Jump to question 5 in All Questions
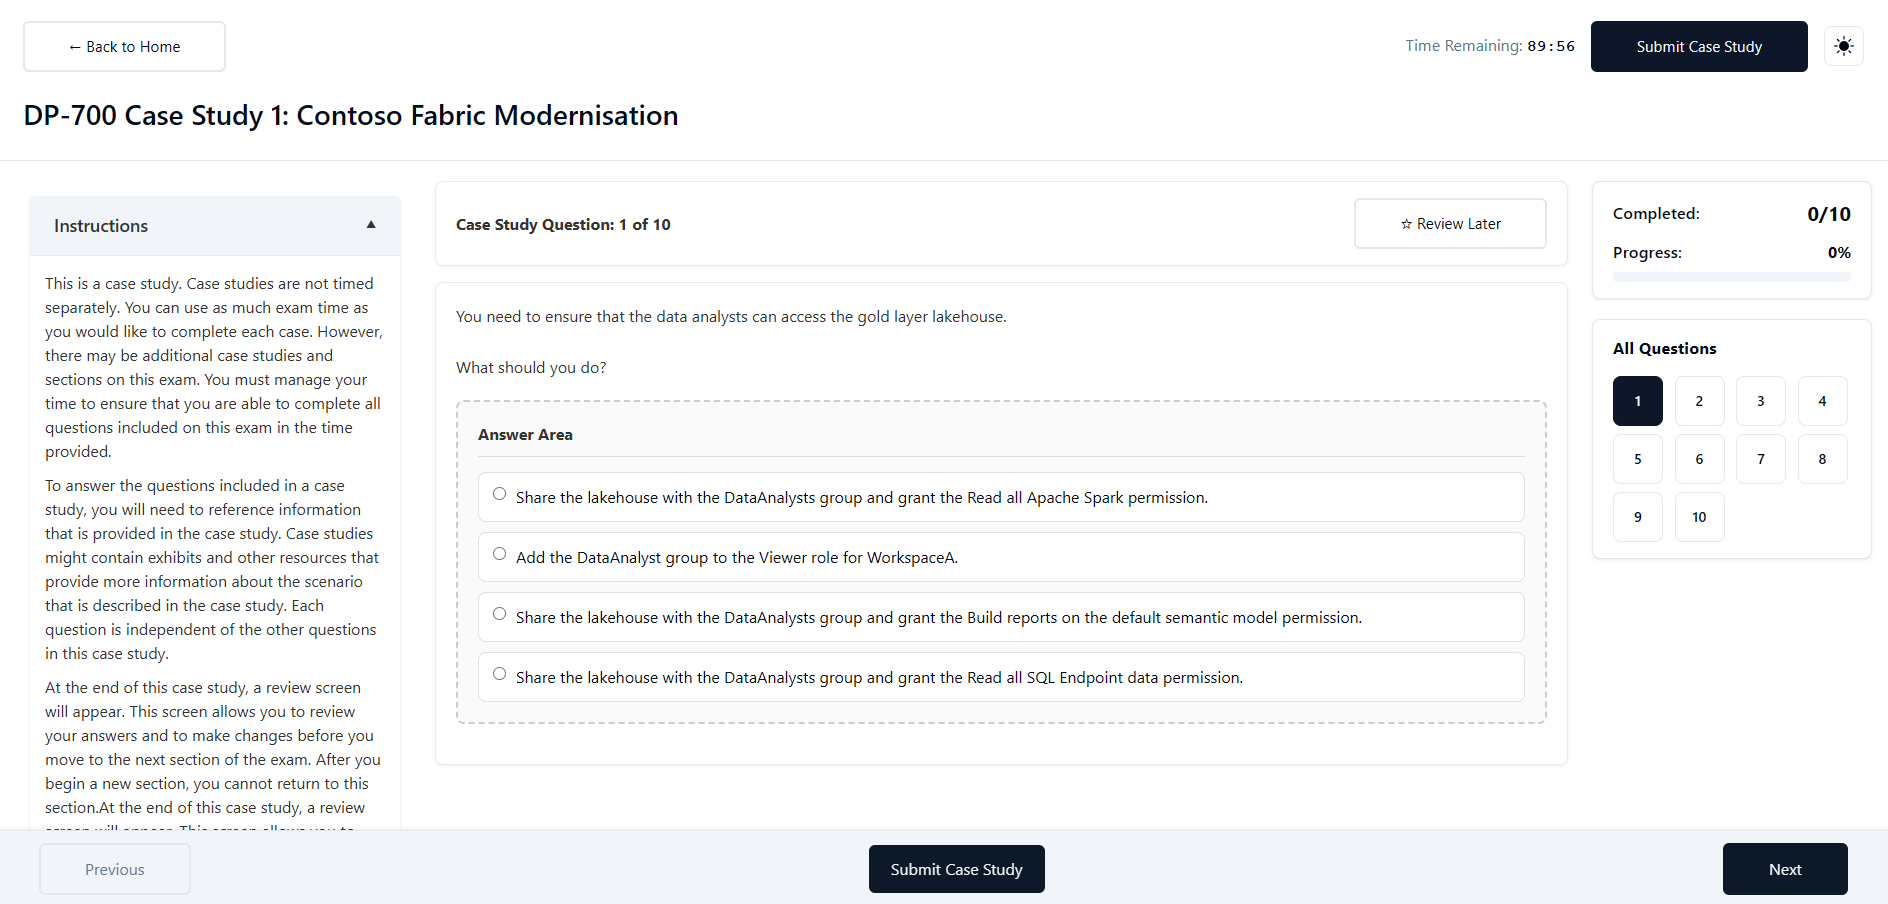The height and width of the screenshot is (904, 1888). click(1638, 459)
